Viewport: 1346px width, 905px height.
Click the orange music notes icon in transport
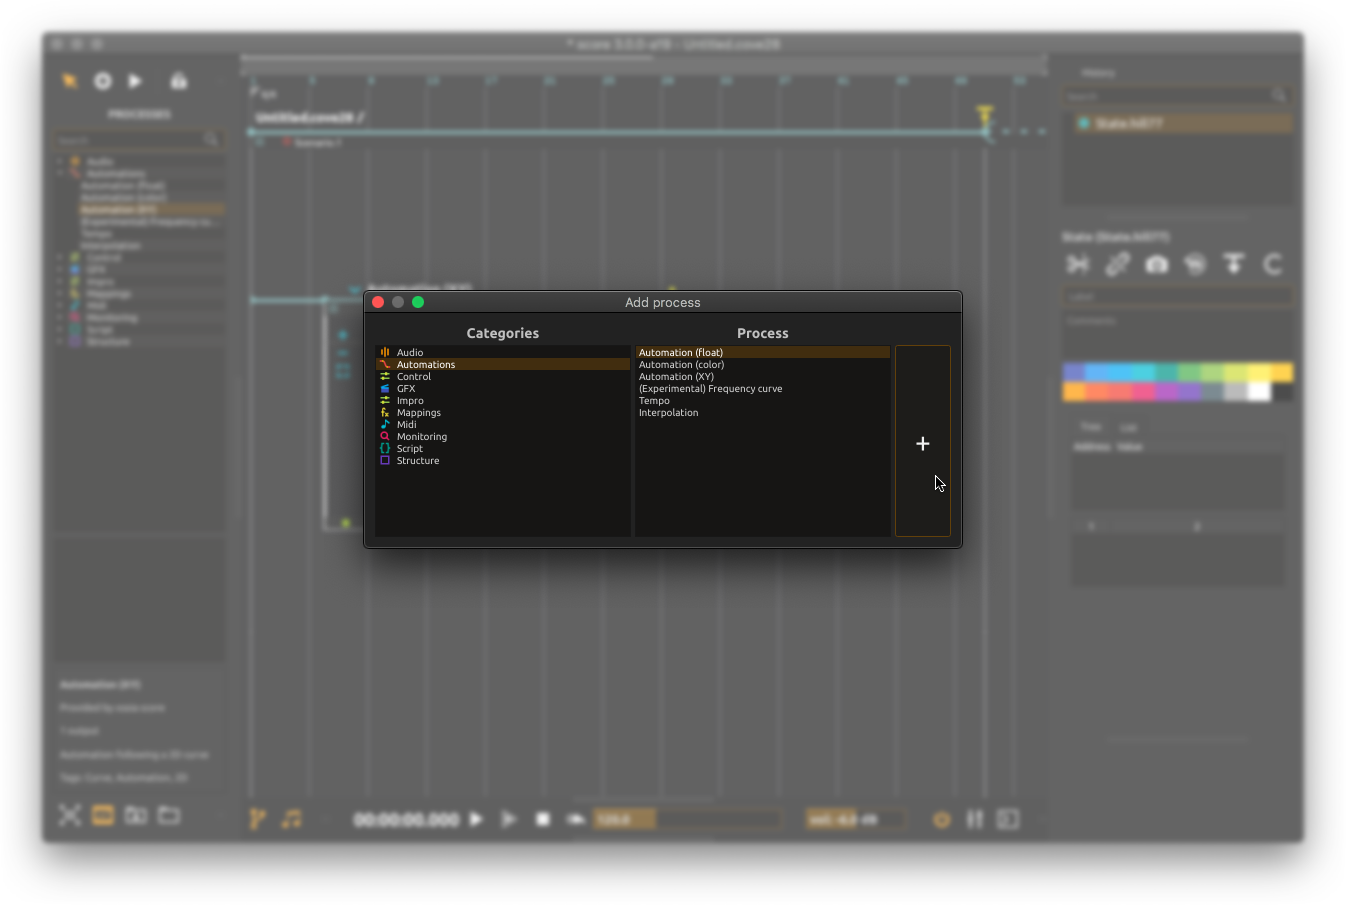[291, 819]
